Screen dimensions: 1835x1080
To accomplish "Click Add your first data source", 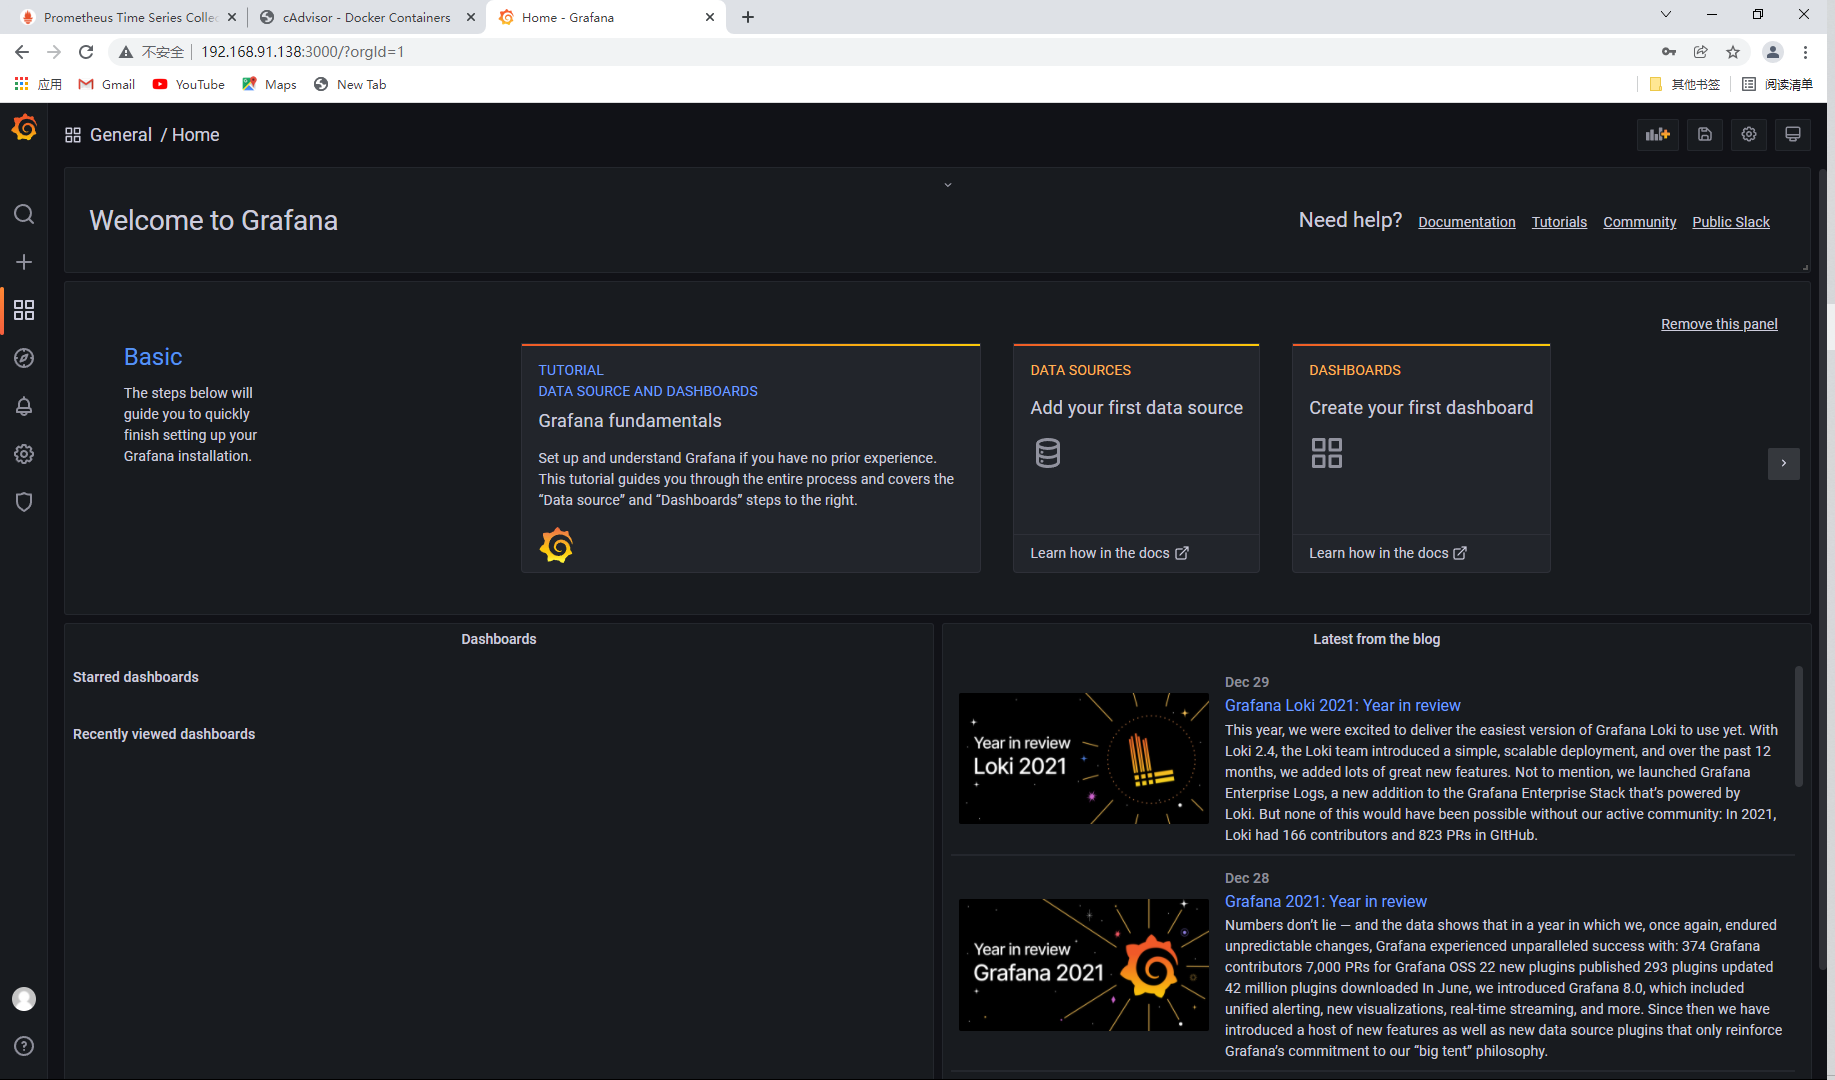I will [x=1137, y=408].
